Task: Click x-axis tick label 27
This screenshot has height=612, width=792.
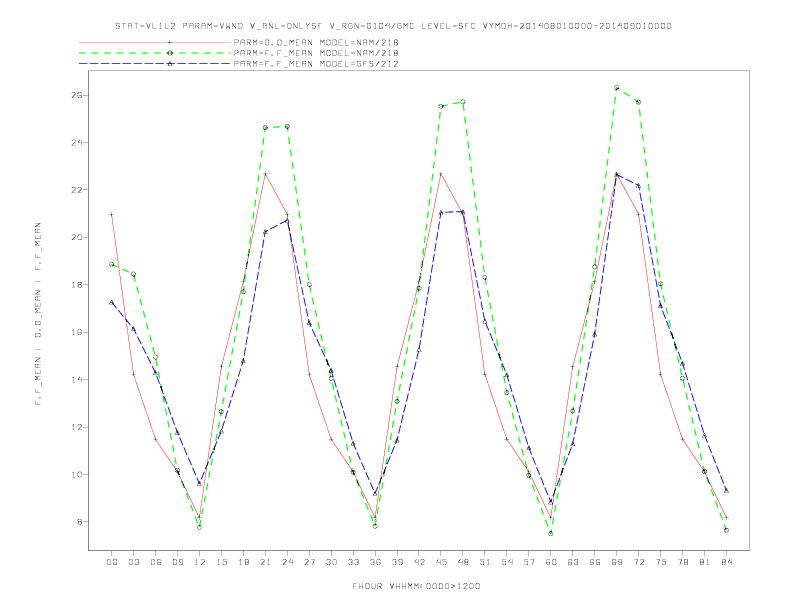Action: pyautogui.click(x=309, y=562)
